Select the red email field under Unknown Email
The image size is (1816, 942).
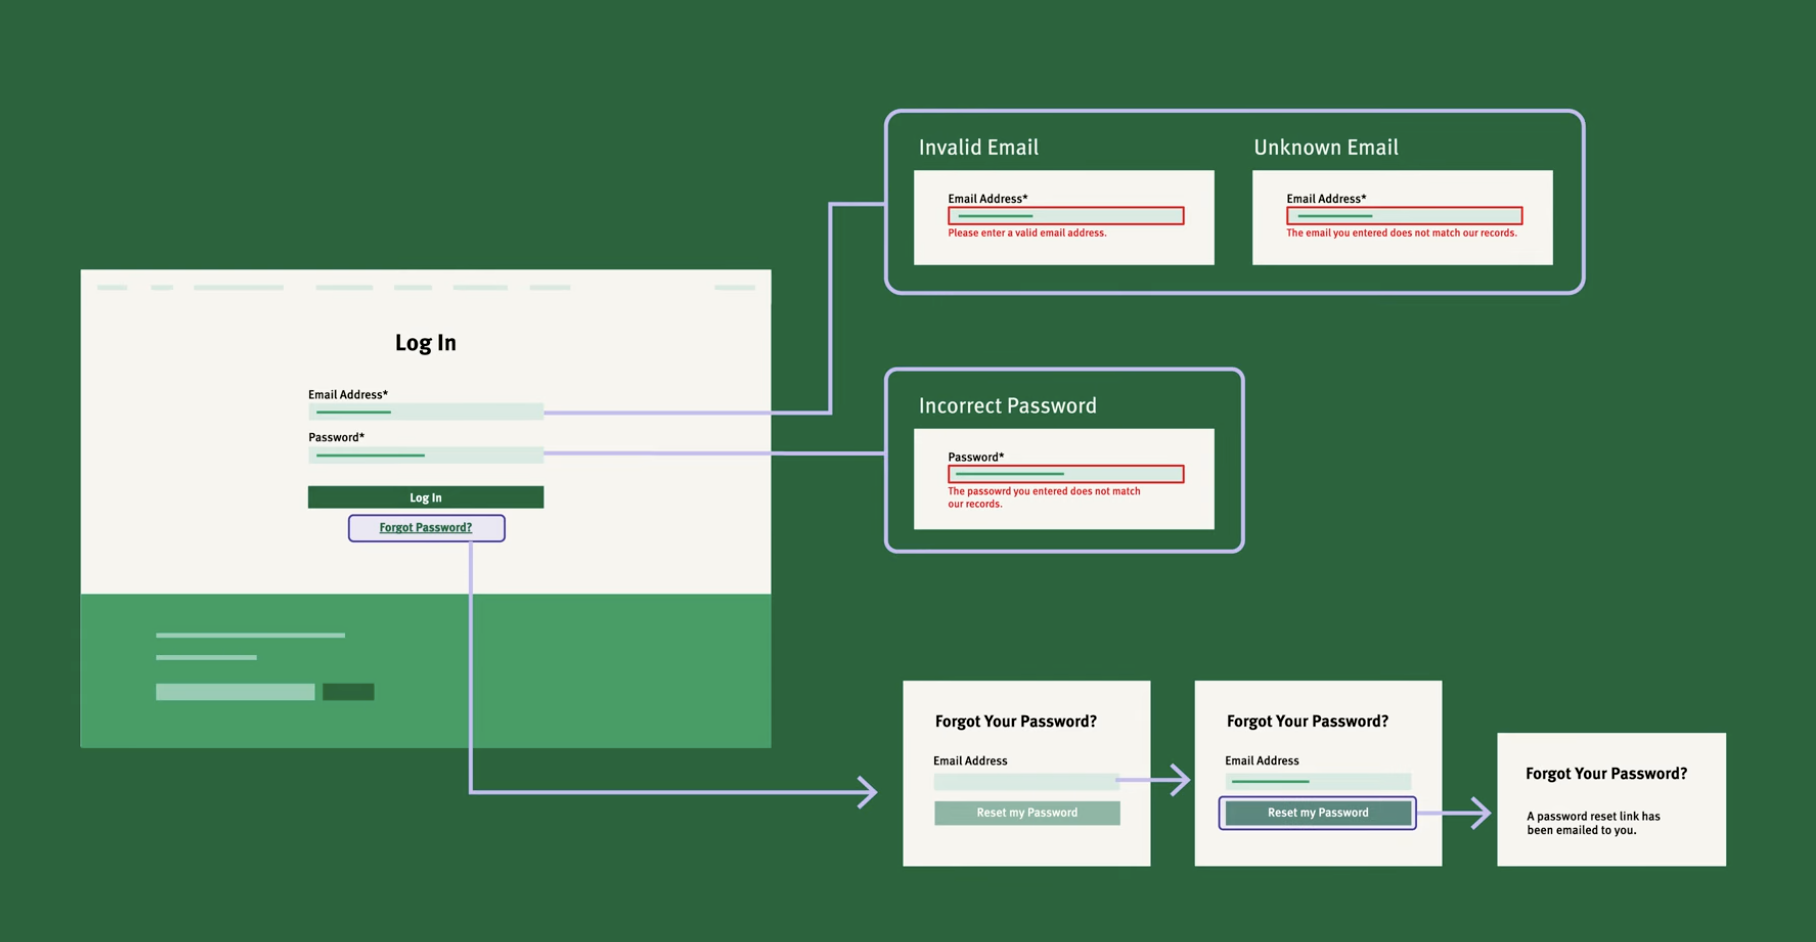tap(1404, 216)
